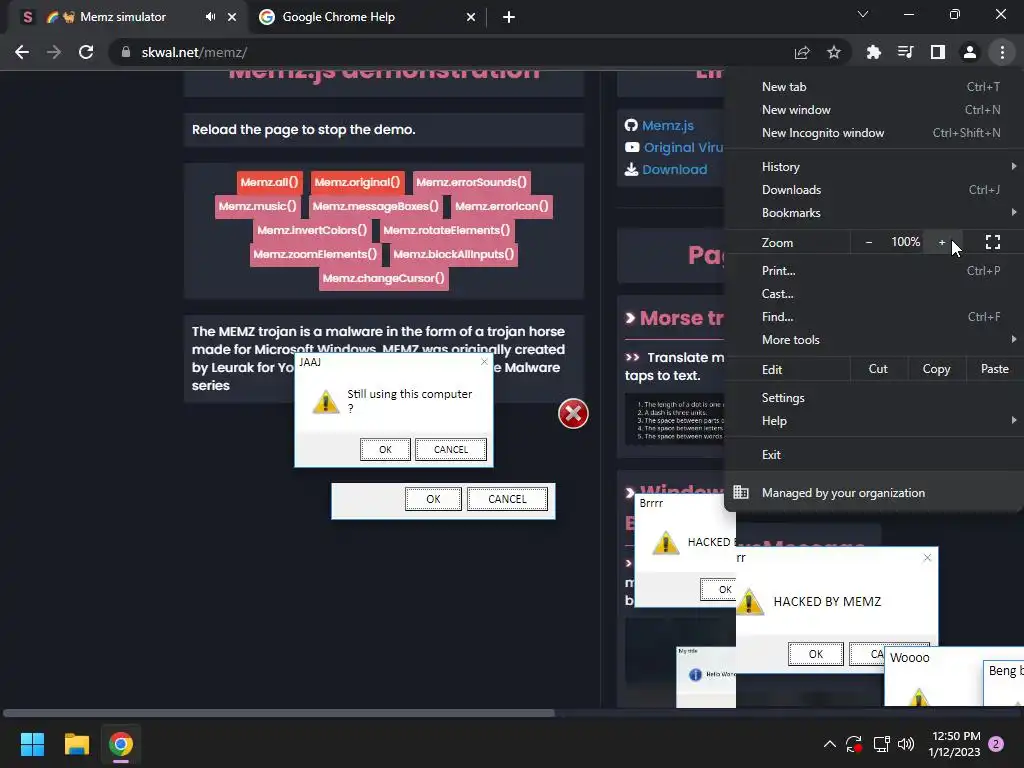Screen dimensions: 1024x768
Task: Click Cut in the Edit row
Action: [x=878, y=369]
